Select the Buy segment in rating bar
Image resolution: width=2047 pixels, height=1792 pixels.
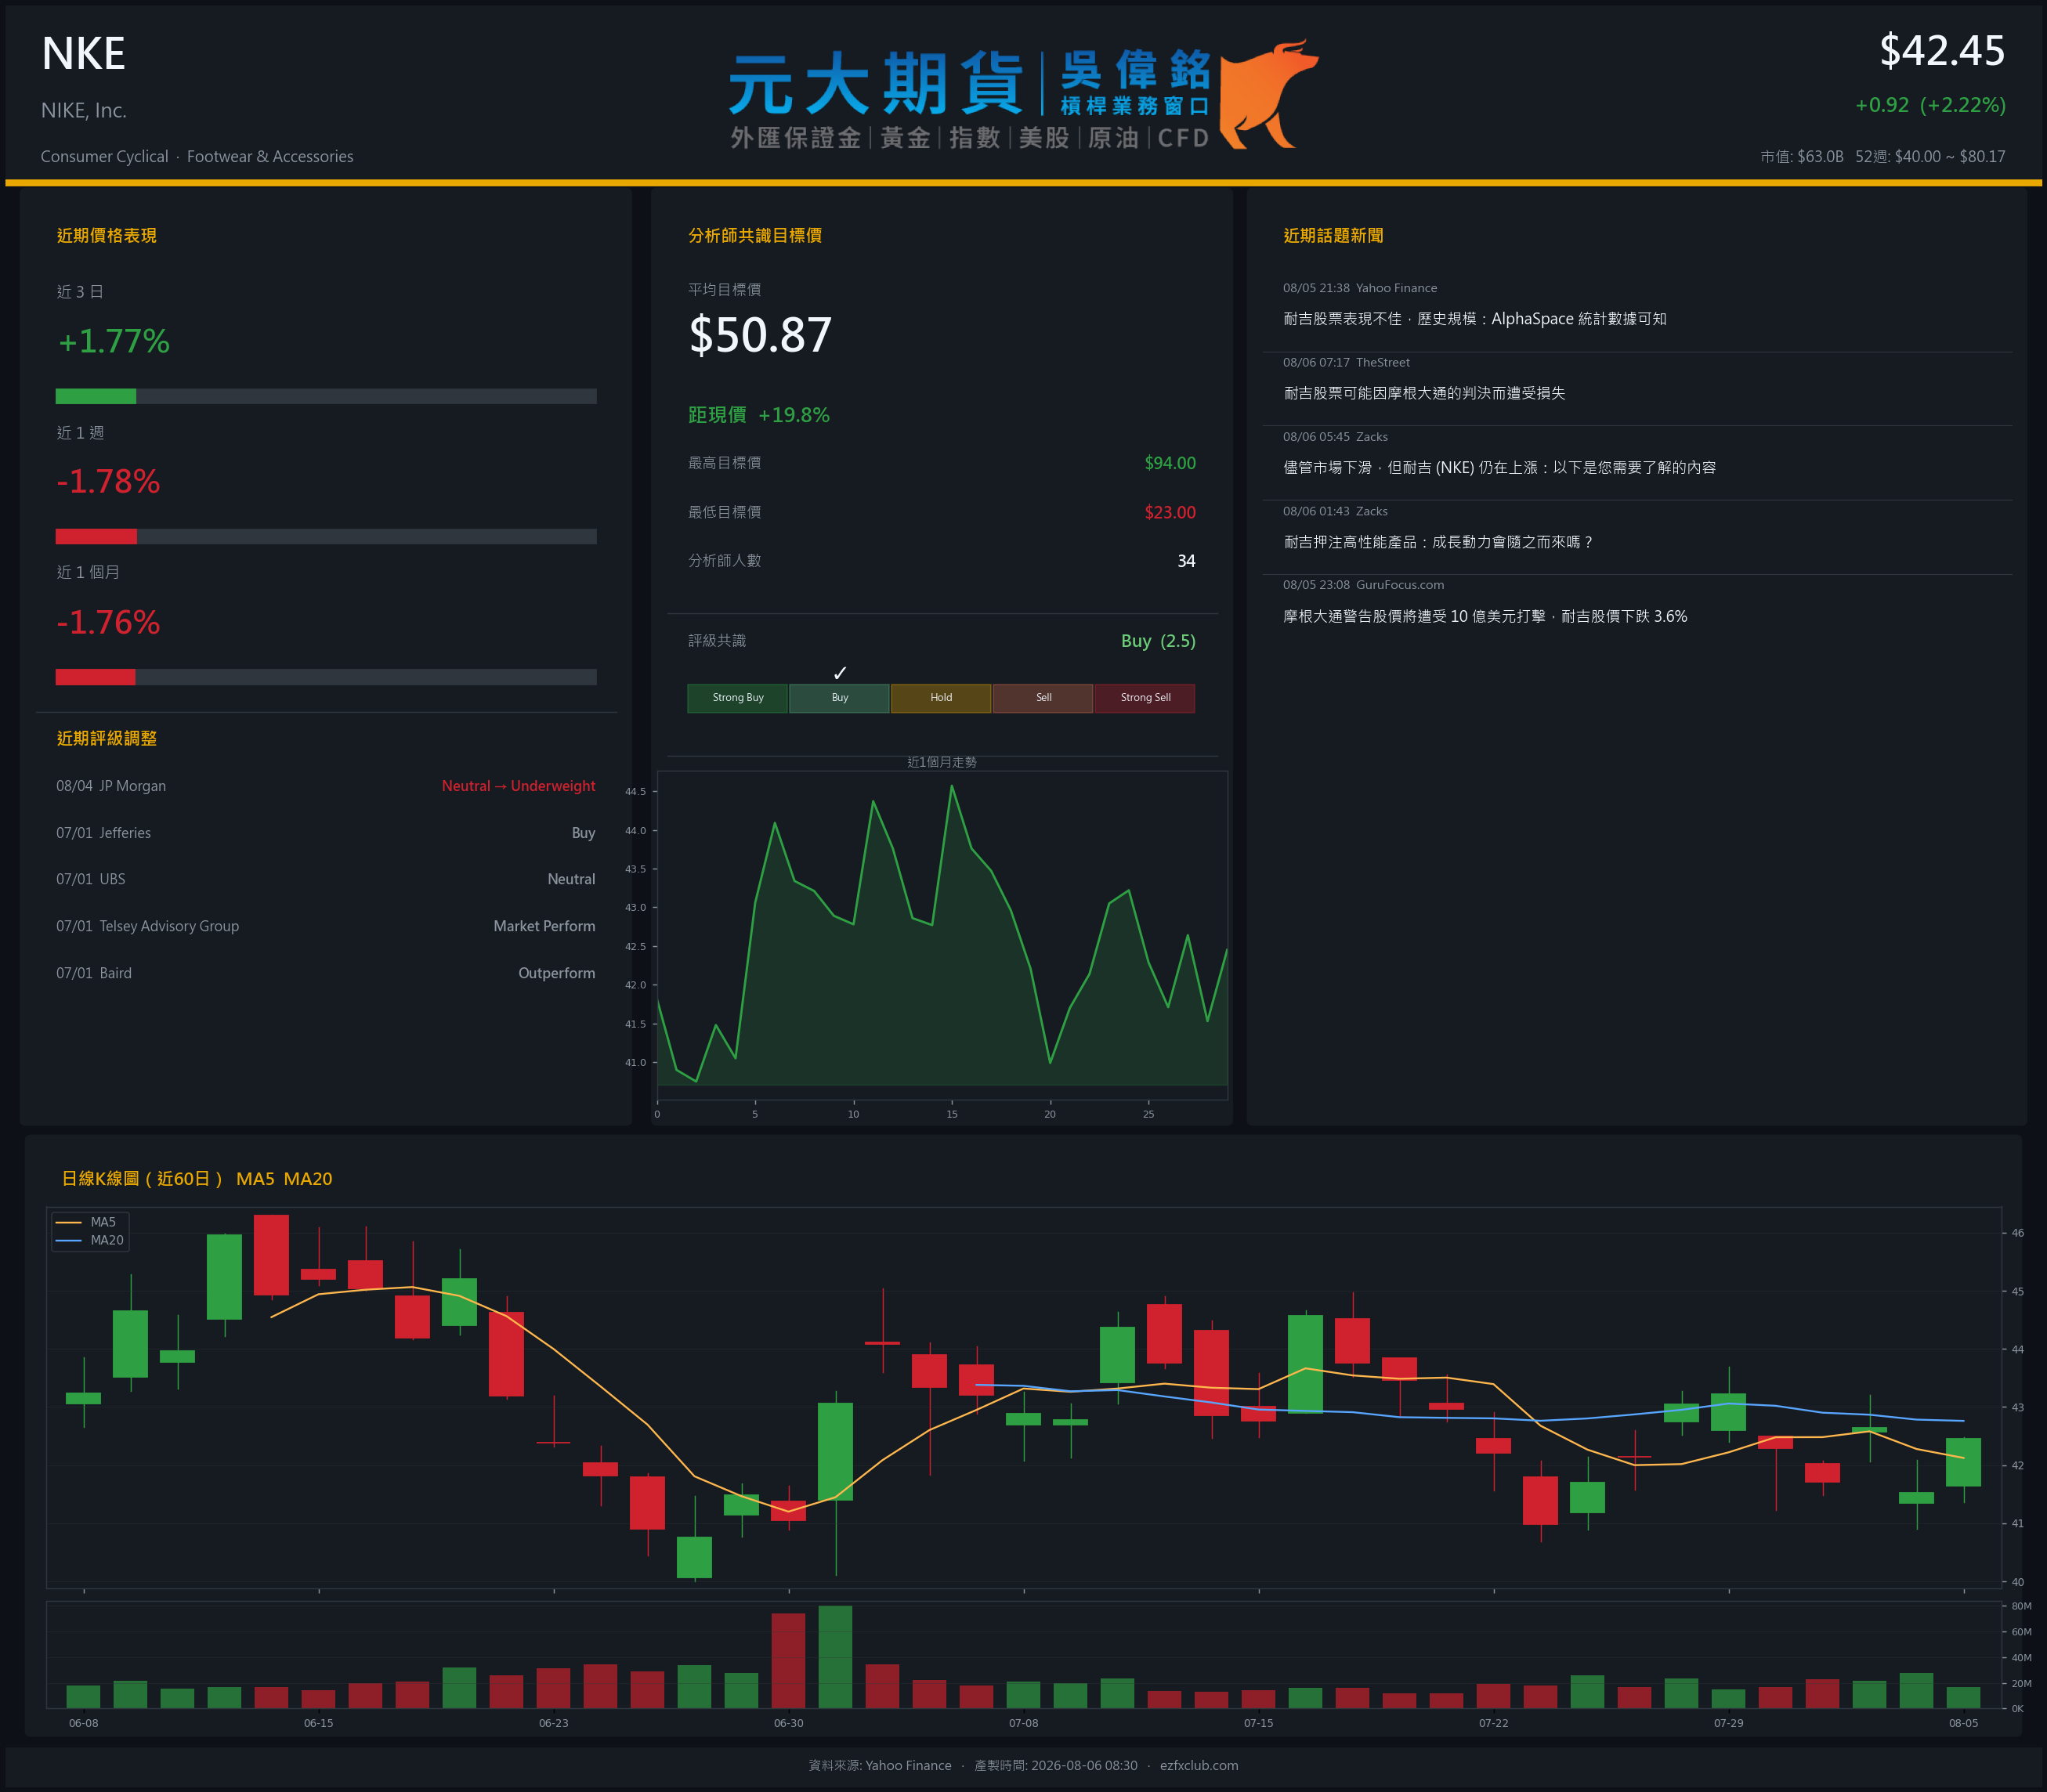coord(840,698)
